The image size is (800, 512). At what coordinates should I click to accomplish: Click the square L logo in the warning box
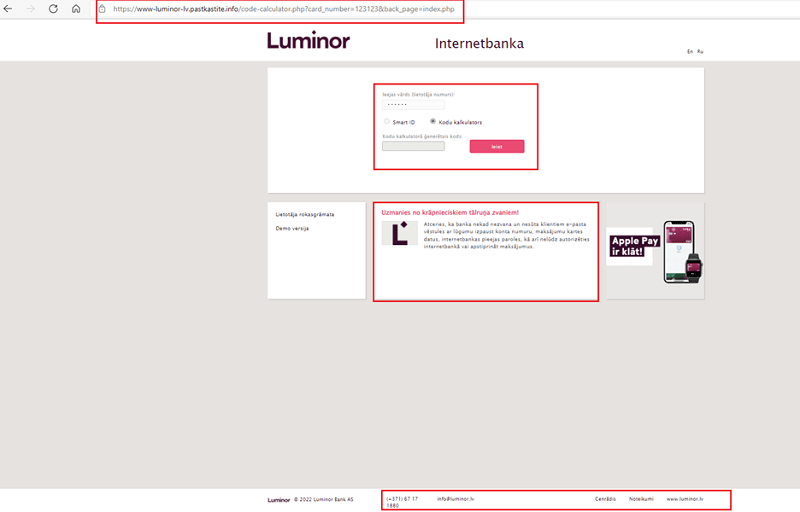399,233
